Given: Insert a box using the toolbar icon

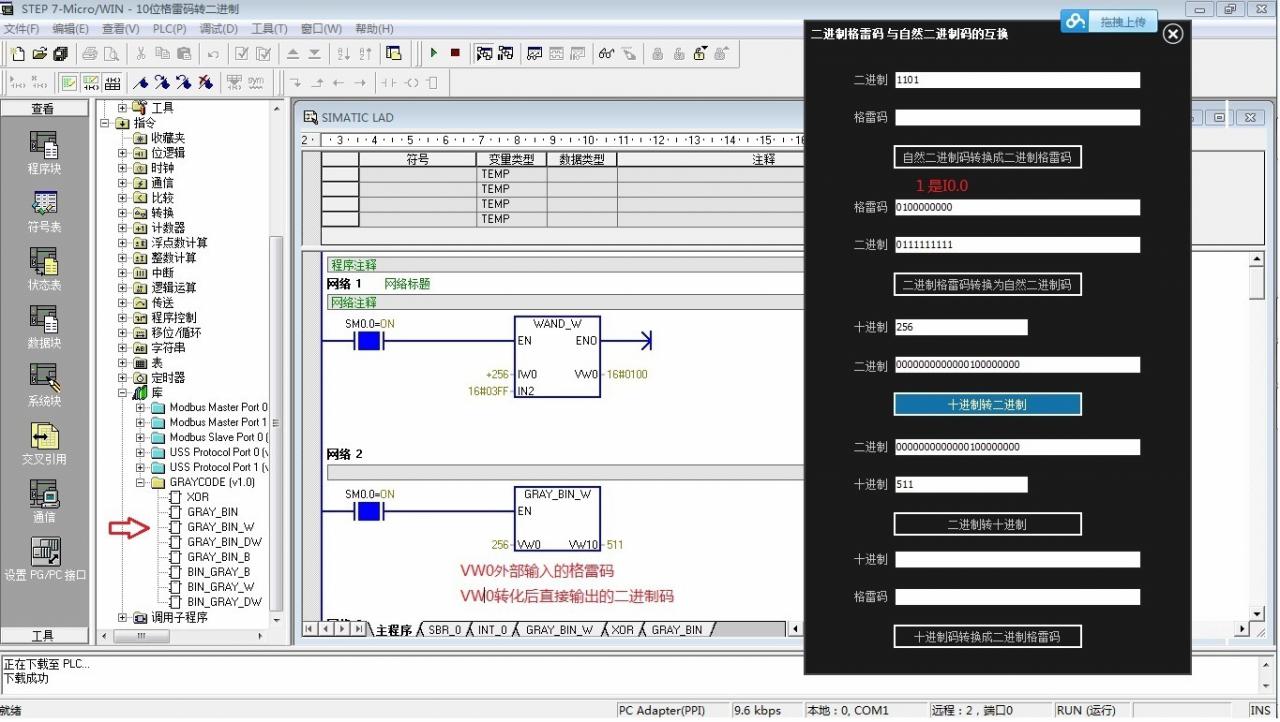Looking at the screenshot, I should pyautogui.click(x=432, y=82).
